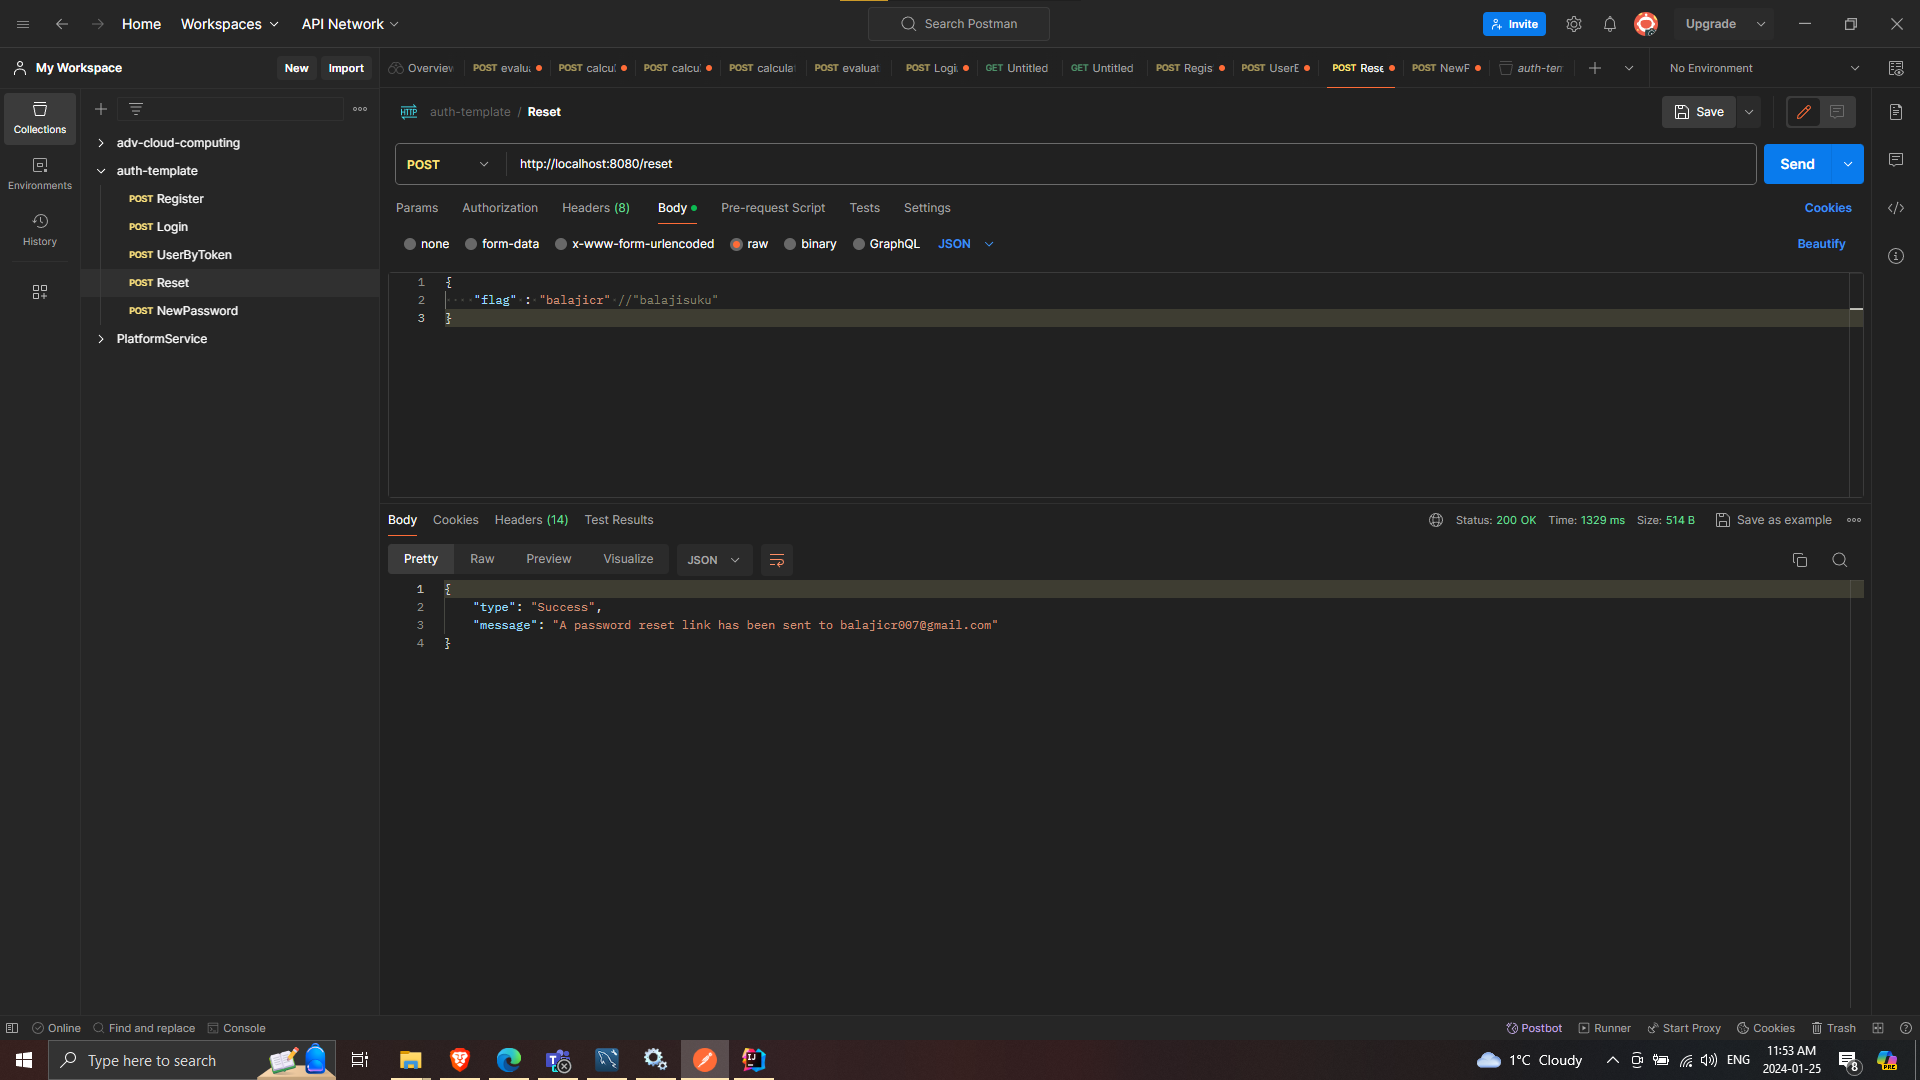The width and height of the screenshot is (1920, 1080).
Task: Select the GraphQL body type radio
Action: pos(859,244)
